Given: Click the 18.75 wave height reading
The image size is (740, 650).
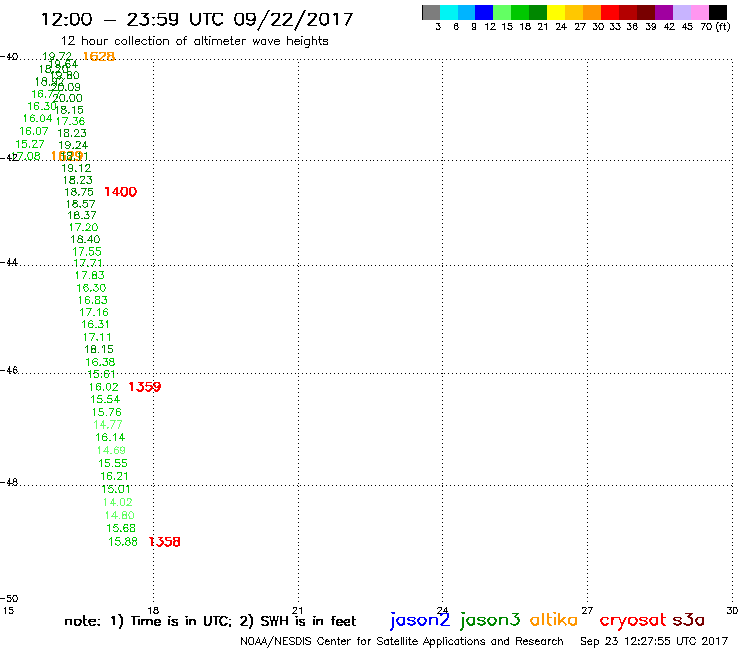Looking at the screenshot, I should pos(79,192).
